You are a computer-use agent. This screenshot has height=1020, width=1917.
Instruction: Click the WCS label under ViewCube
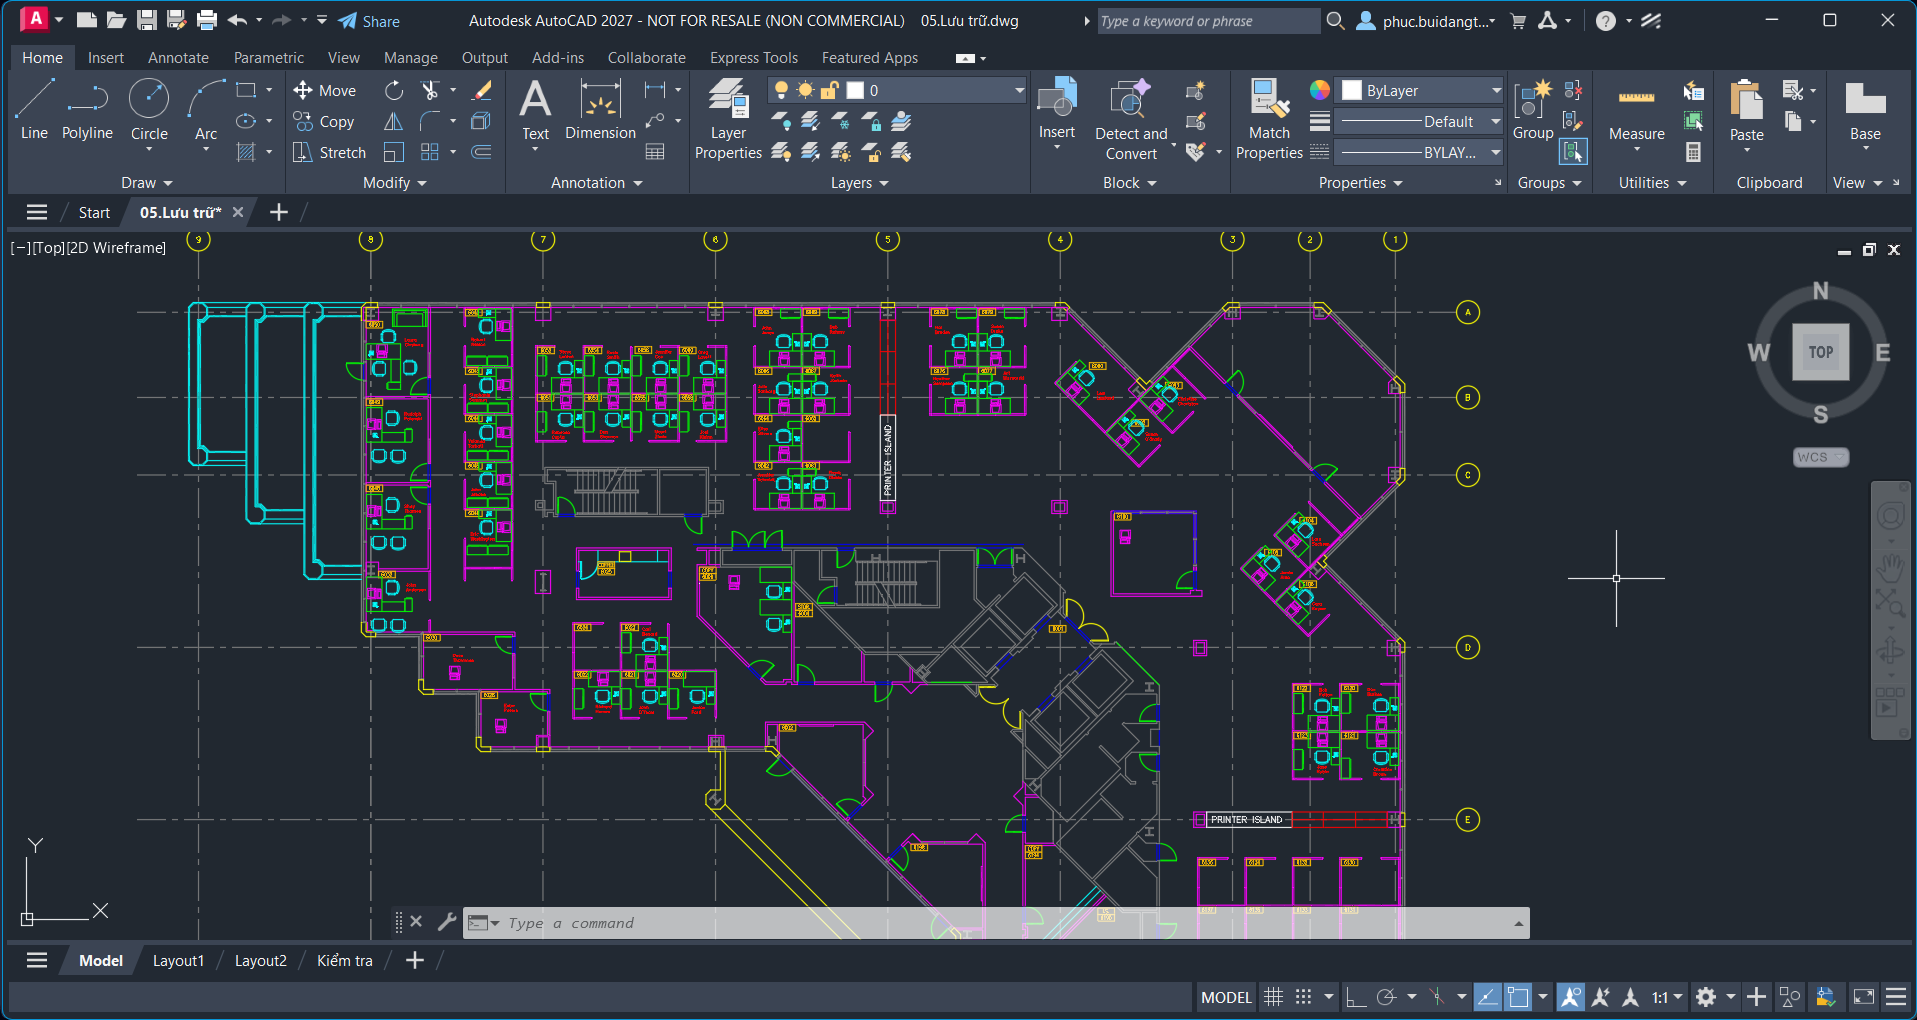click(1820, 457)
